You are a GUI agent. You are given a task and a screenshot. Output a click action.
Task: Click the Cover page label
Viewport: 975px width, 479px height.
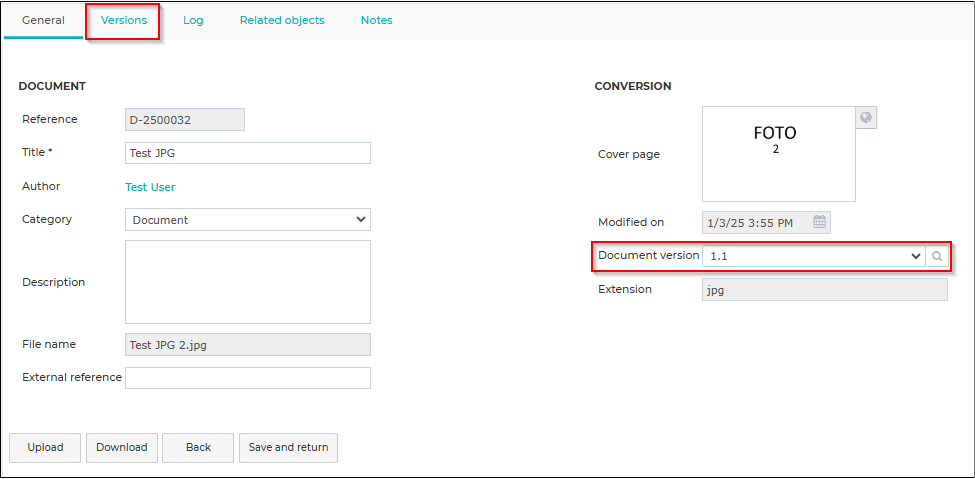tap(629, 154)
